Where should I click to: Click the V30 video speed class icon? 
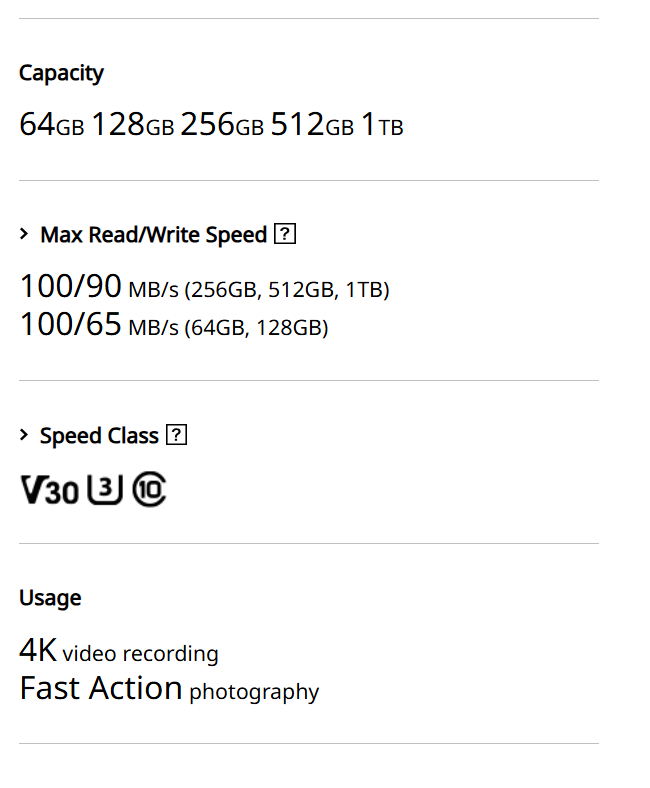coord(49,490)
